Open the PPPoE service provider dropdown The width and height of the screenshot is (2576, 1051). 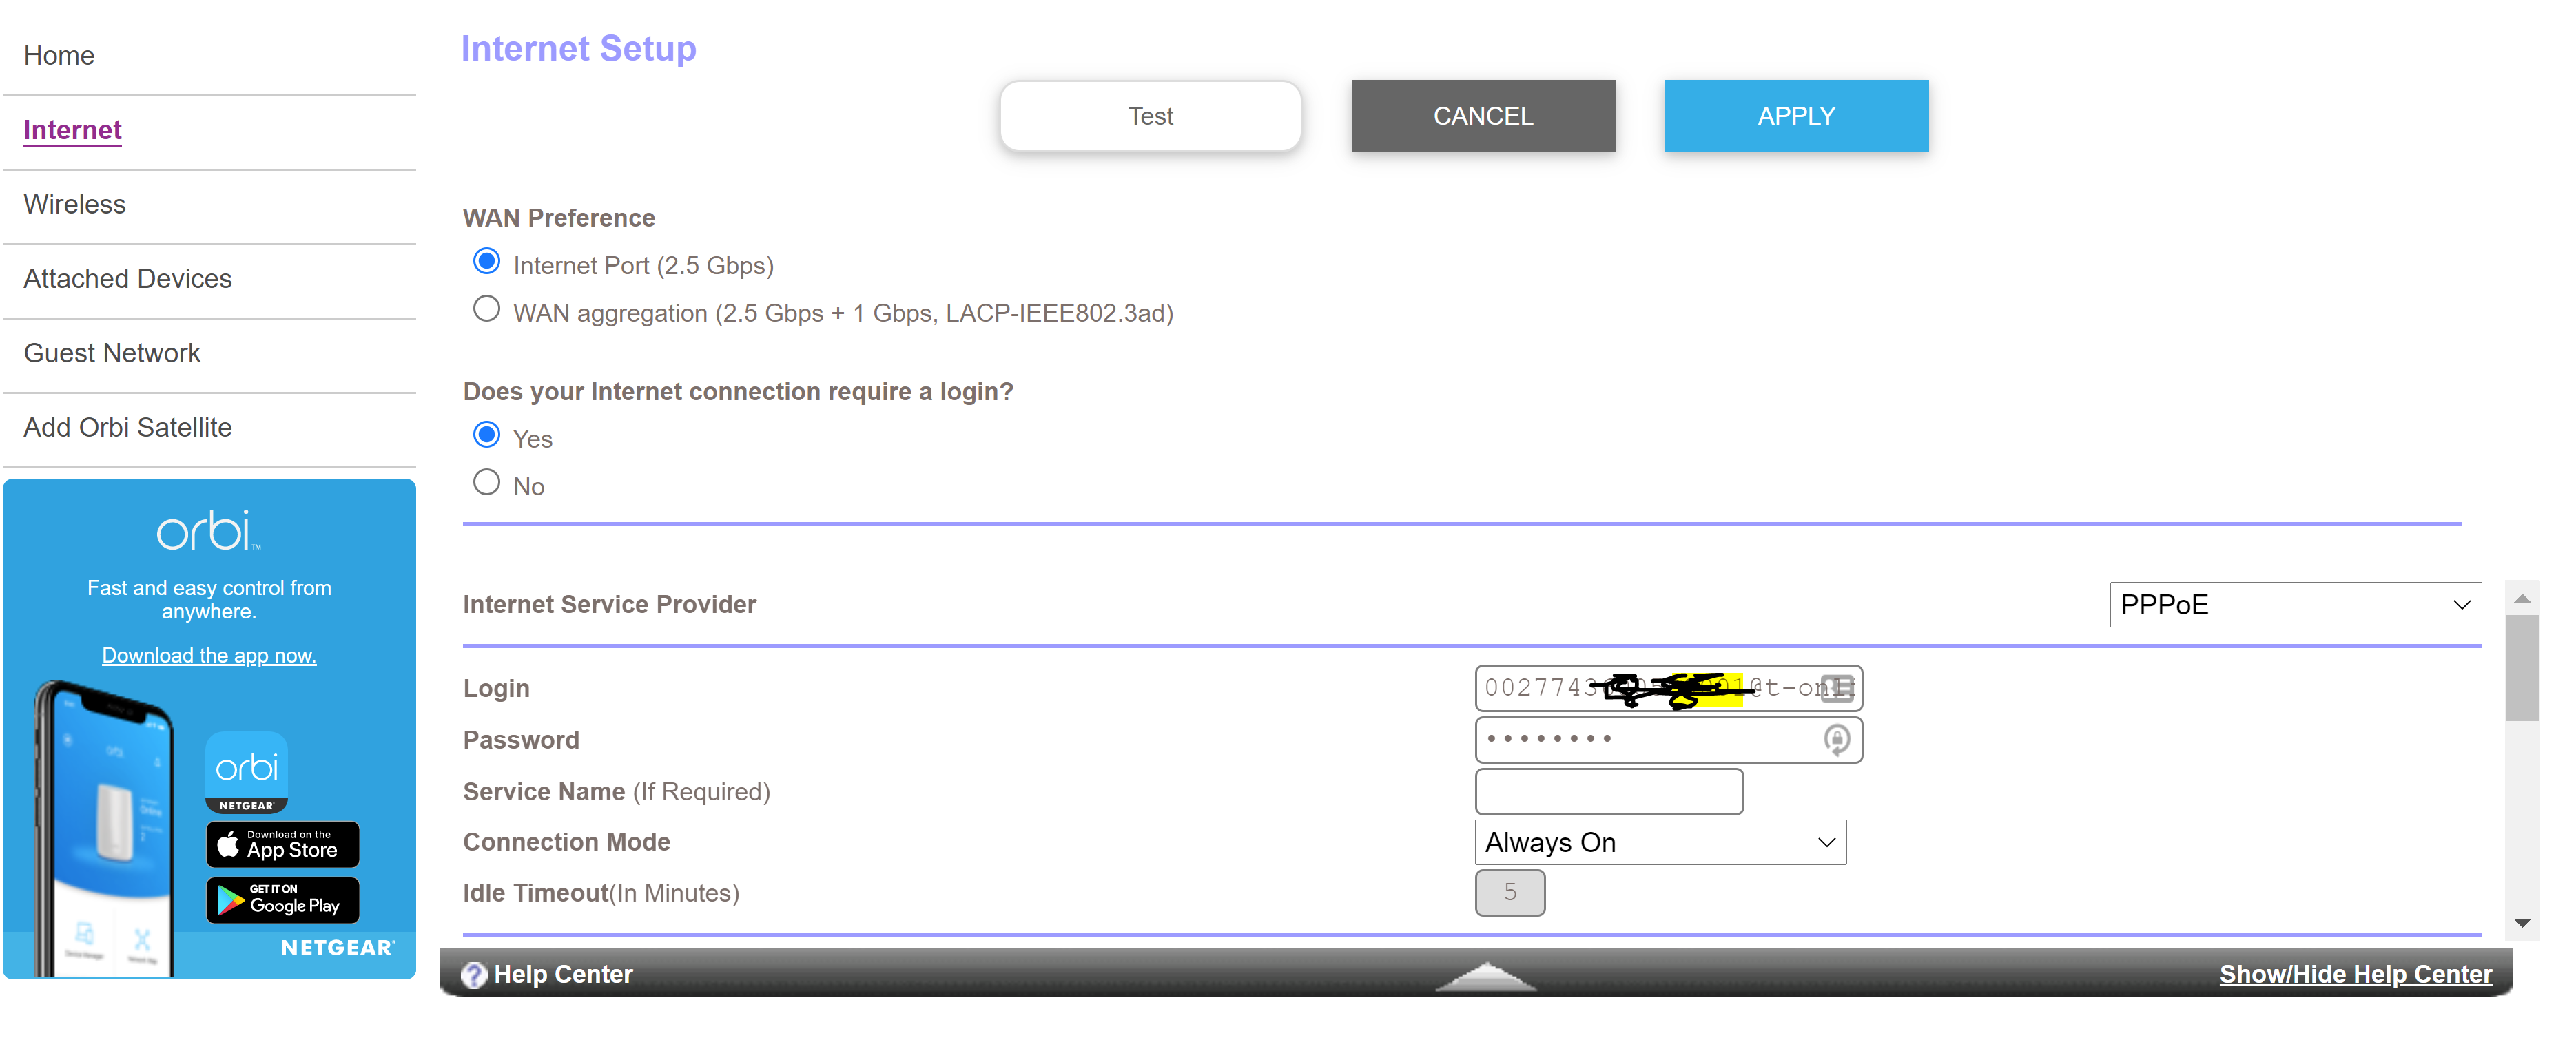pos(2294,605)
